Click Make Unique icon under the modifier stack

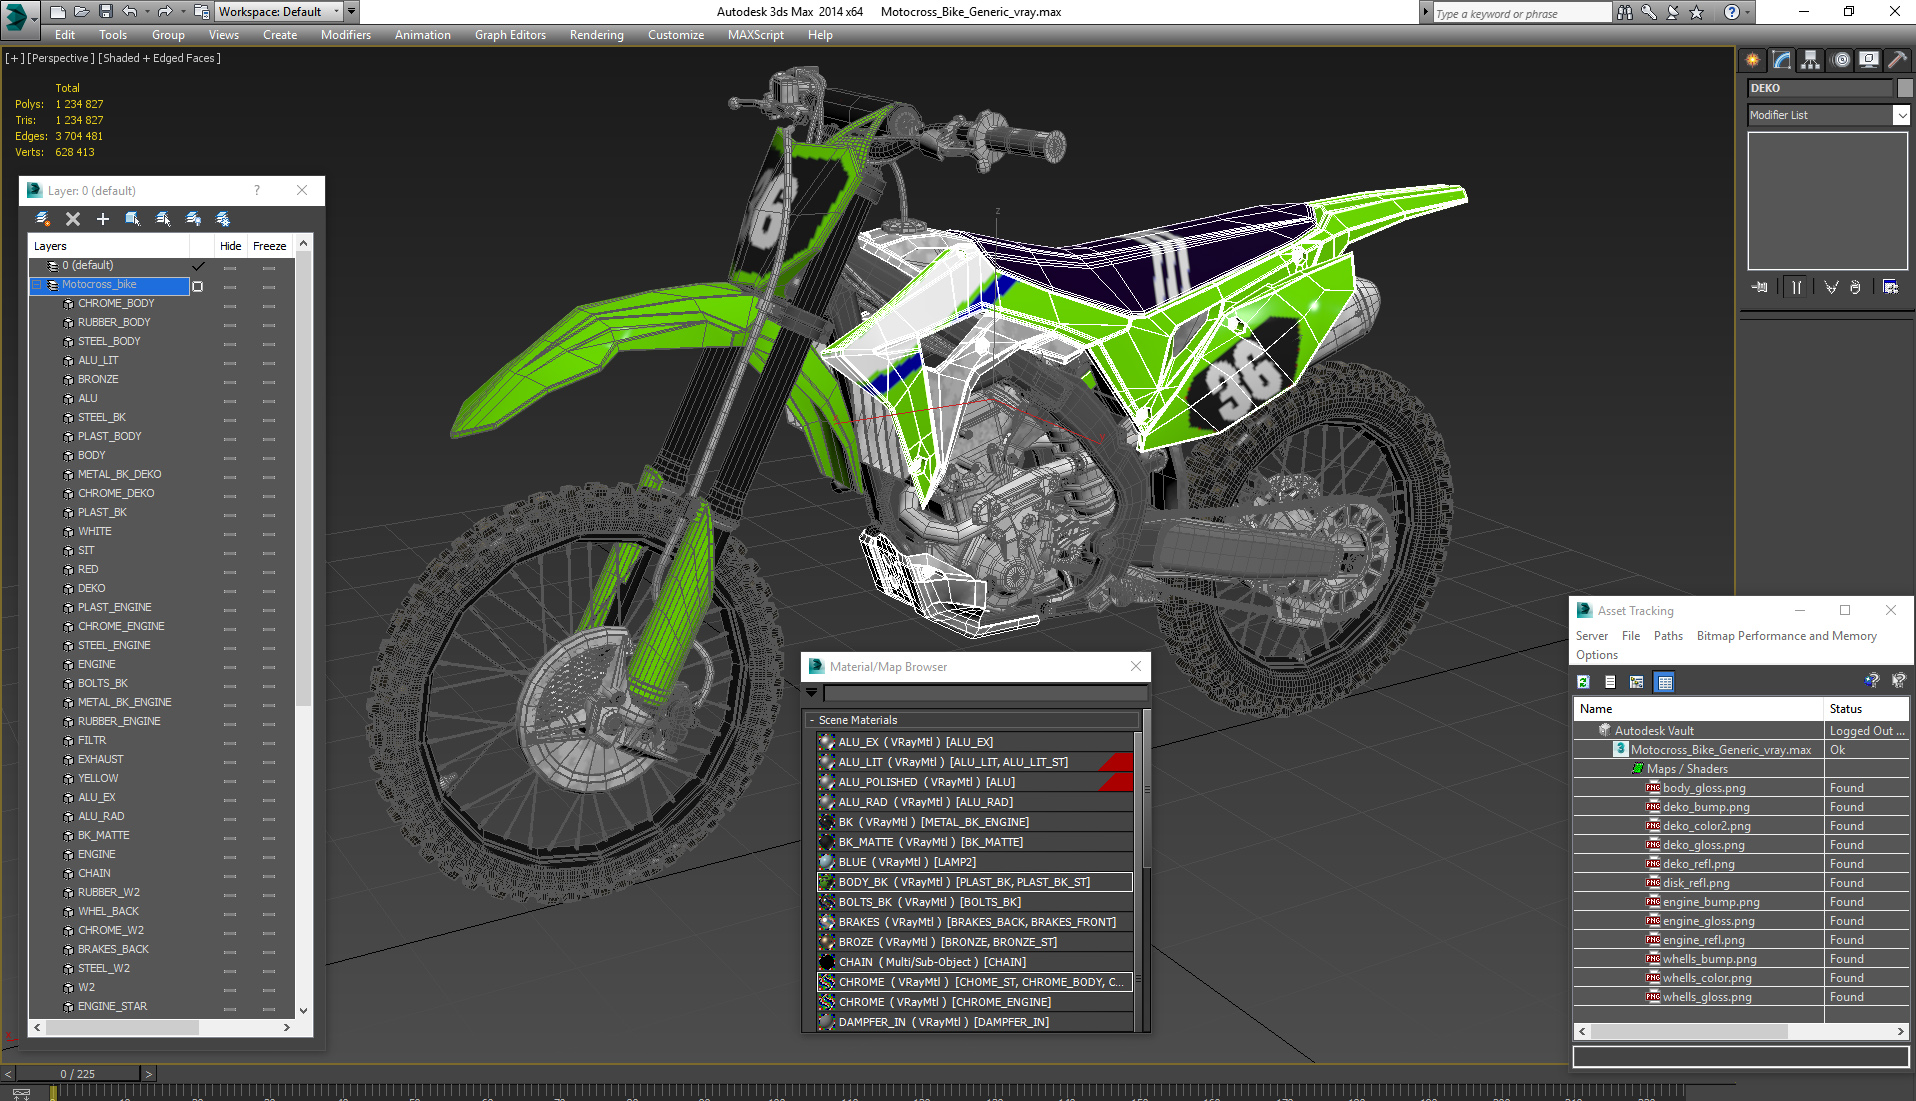click(1831, 287)
